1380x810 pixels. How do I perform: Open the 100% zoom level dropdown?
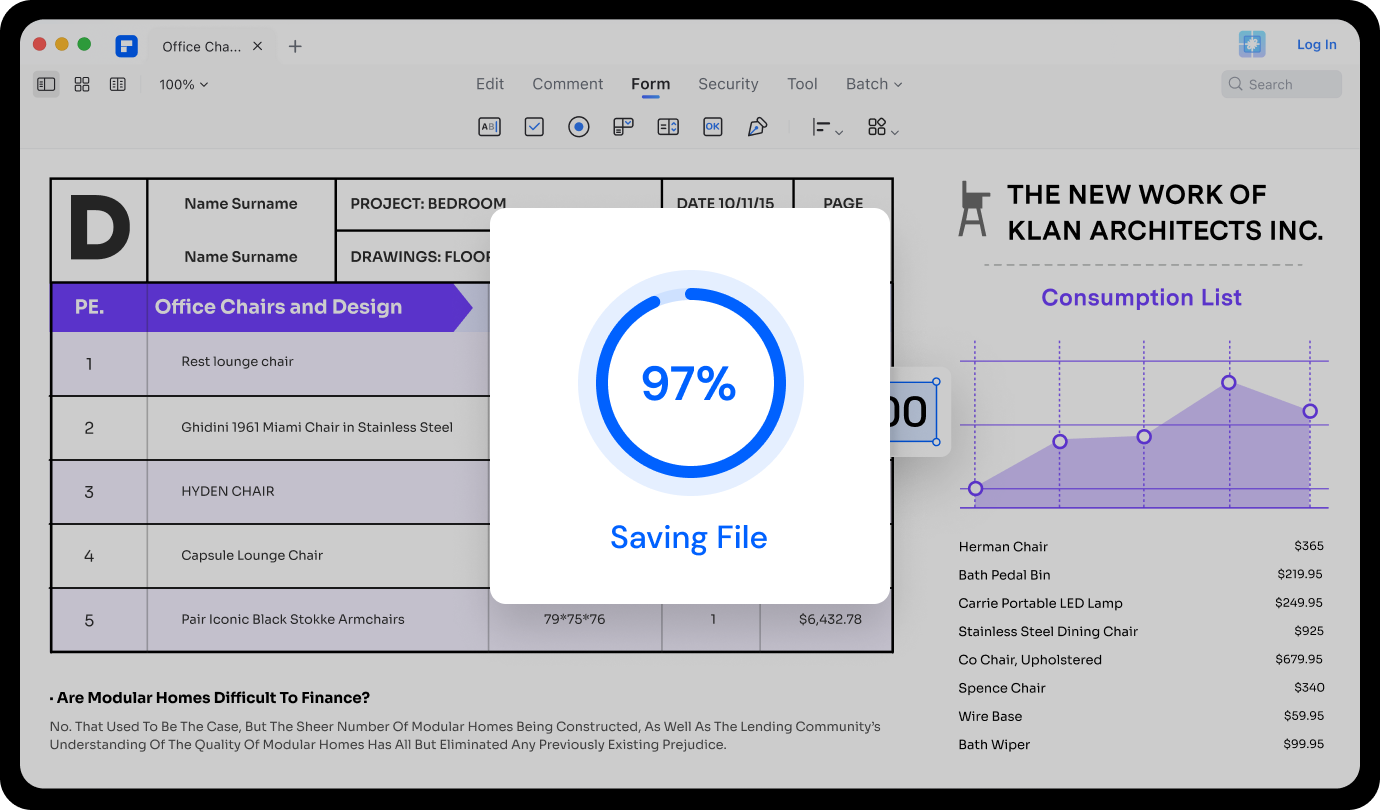click(x=184, y=85)
